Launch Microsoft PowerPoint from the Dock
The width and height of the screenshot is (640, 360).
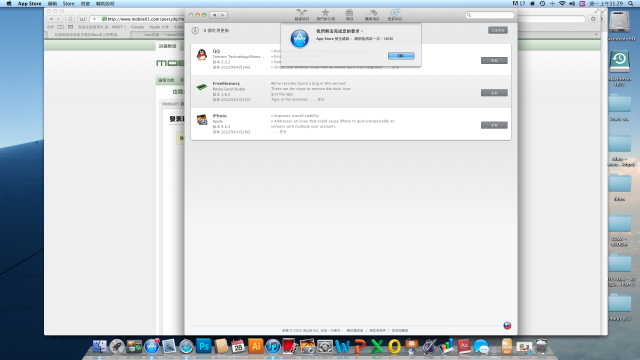click(x=360, y=347)
